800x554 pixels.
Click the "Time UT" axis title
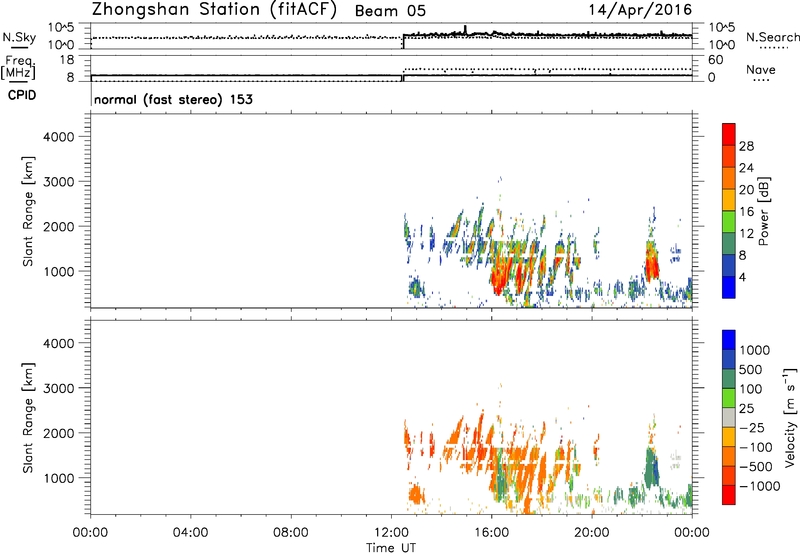coord(391,548)
